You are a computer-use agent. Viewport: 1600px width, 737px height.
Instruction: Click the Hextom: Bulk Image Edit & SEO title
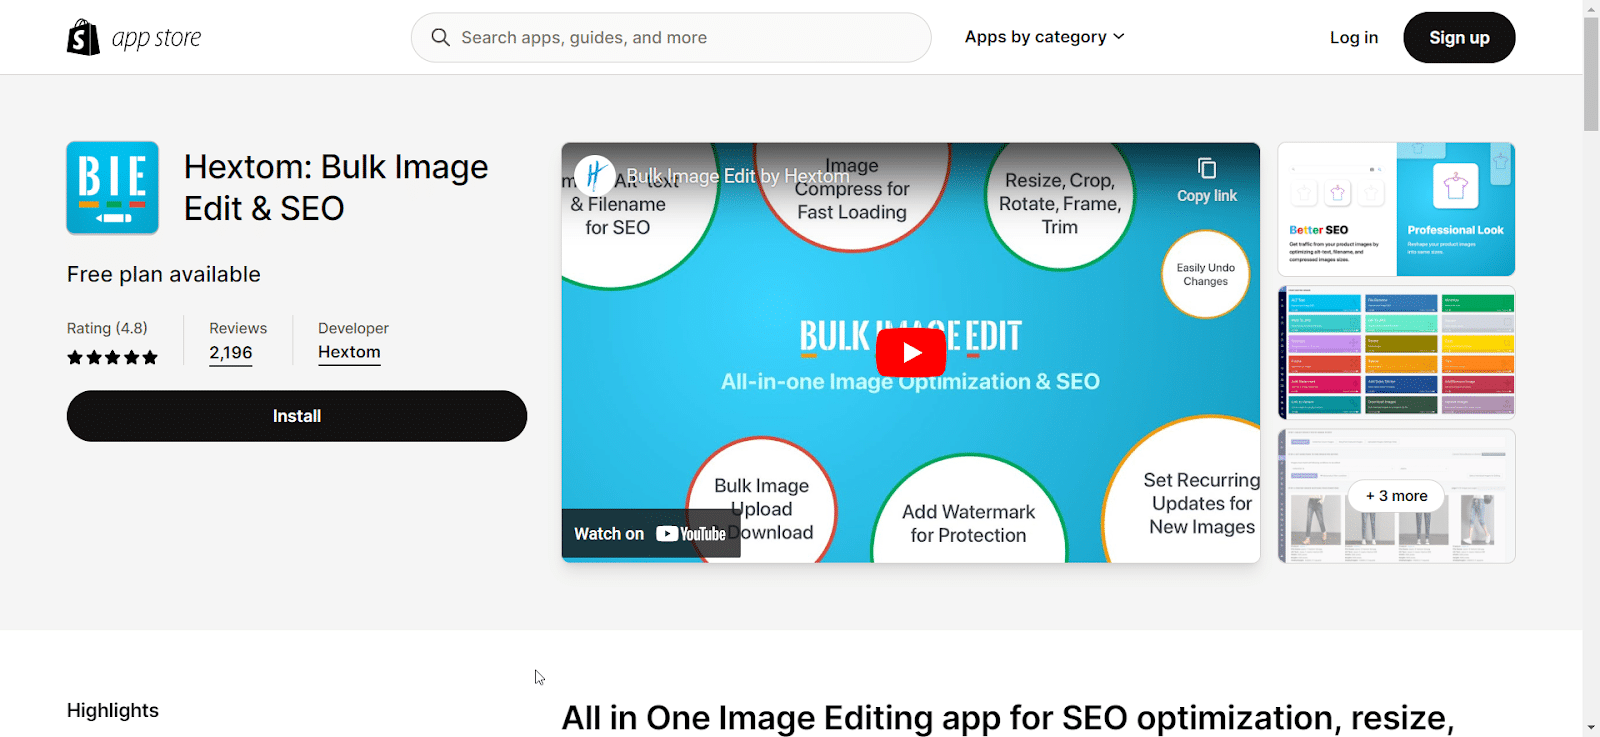click(x=336, y=187)
